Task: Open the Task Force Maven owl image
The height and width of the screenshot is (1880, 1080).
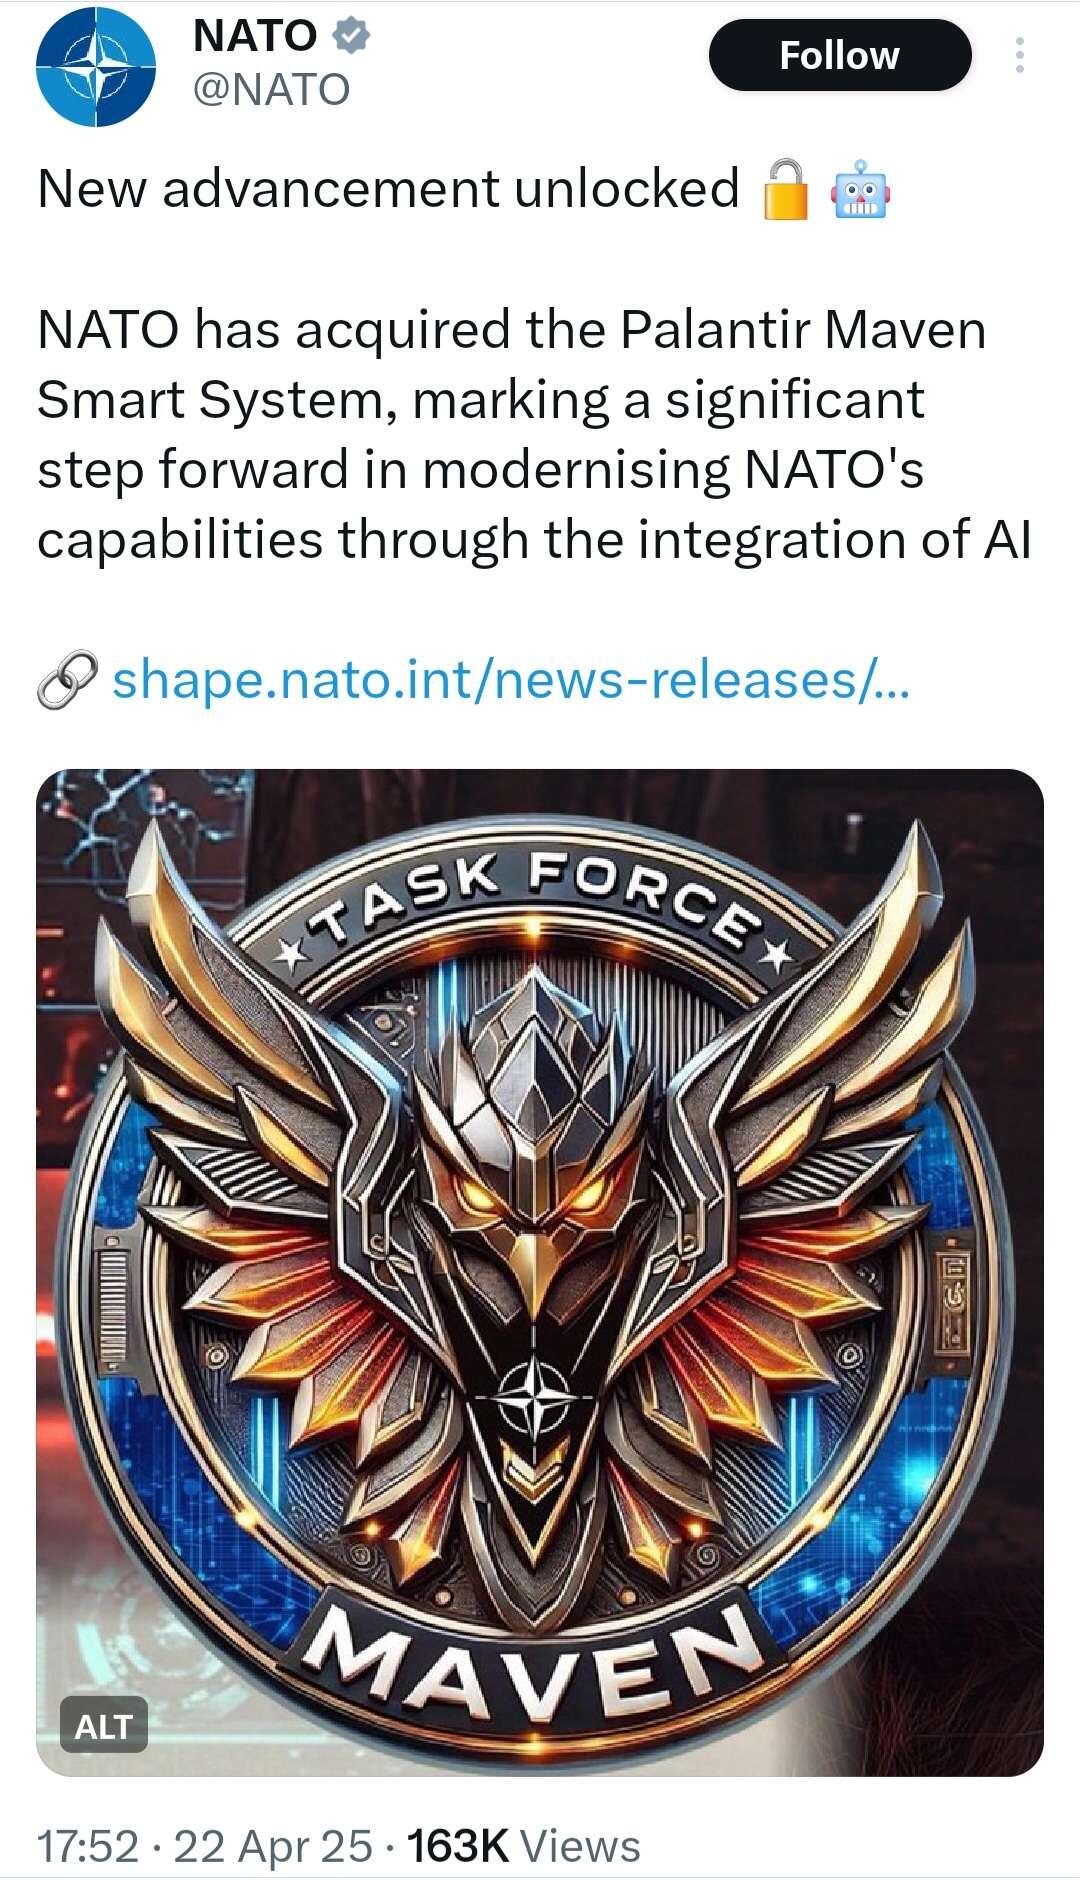Action: (x=540, y=1272)
